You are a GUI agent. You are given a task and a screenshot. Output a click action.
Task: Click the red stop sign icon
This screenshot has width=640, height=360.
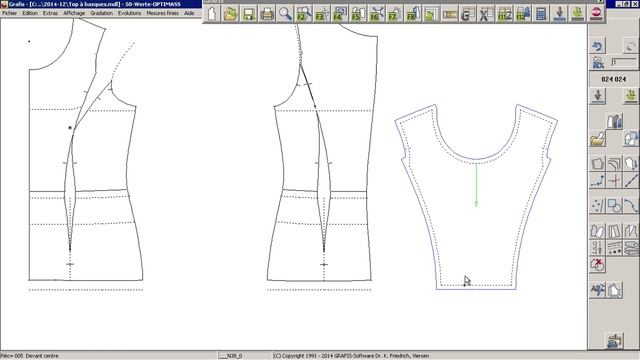click(x=596, y=14)
